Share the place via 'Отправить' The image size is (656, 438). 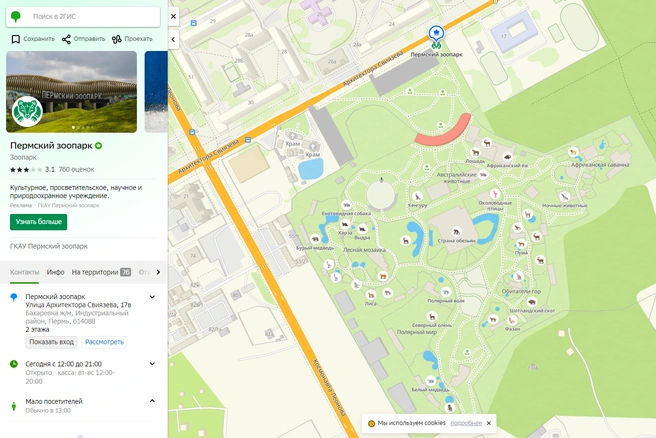[x=83, y=39]
